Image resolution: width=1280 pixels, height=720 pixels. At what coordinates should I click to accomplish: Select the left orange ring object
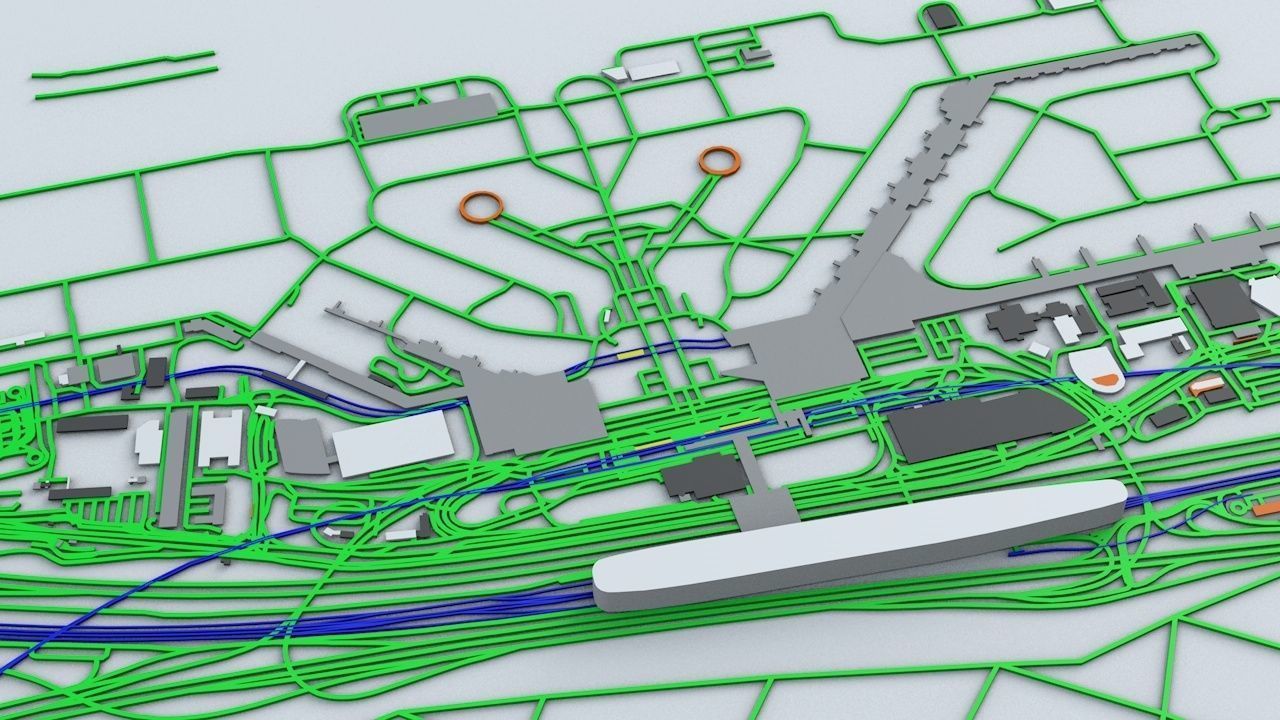pyautogui.click(x=481, y=207)
